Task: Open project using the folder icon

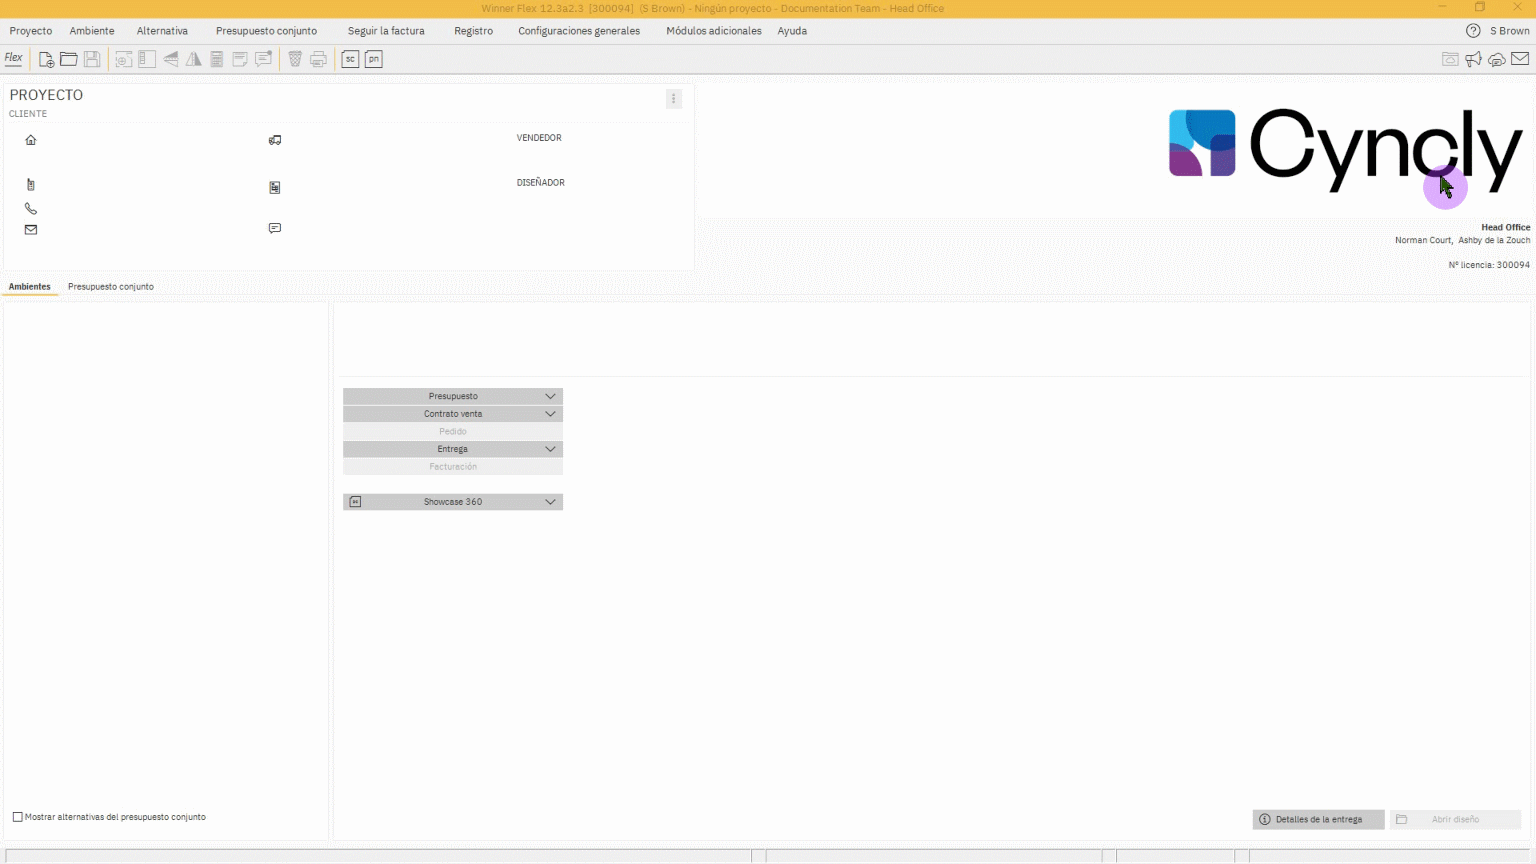Action: pos(69,59)
